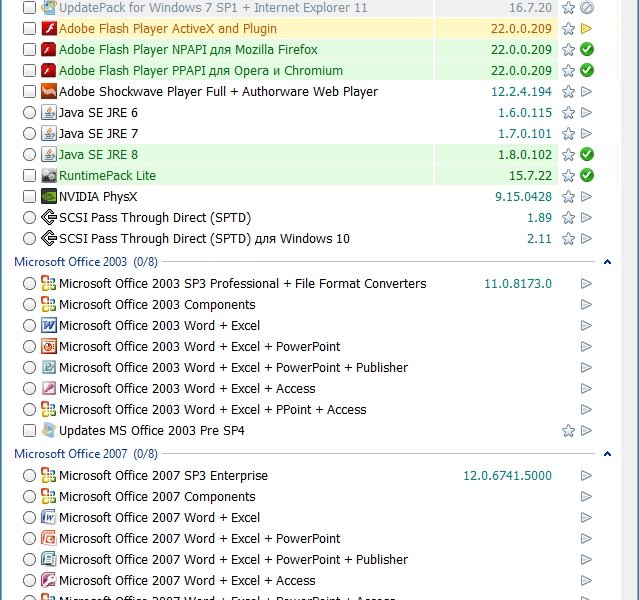639x600 pixels.
Task: Collapse the Microsoft Office 2007 section
Action: pos(607,454)
